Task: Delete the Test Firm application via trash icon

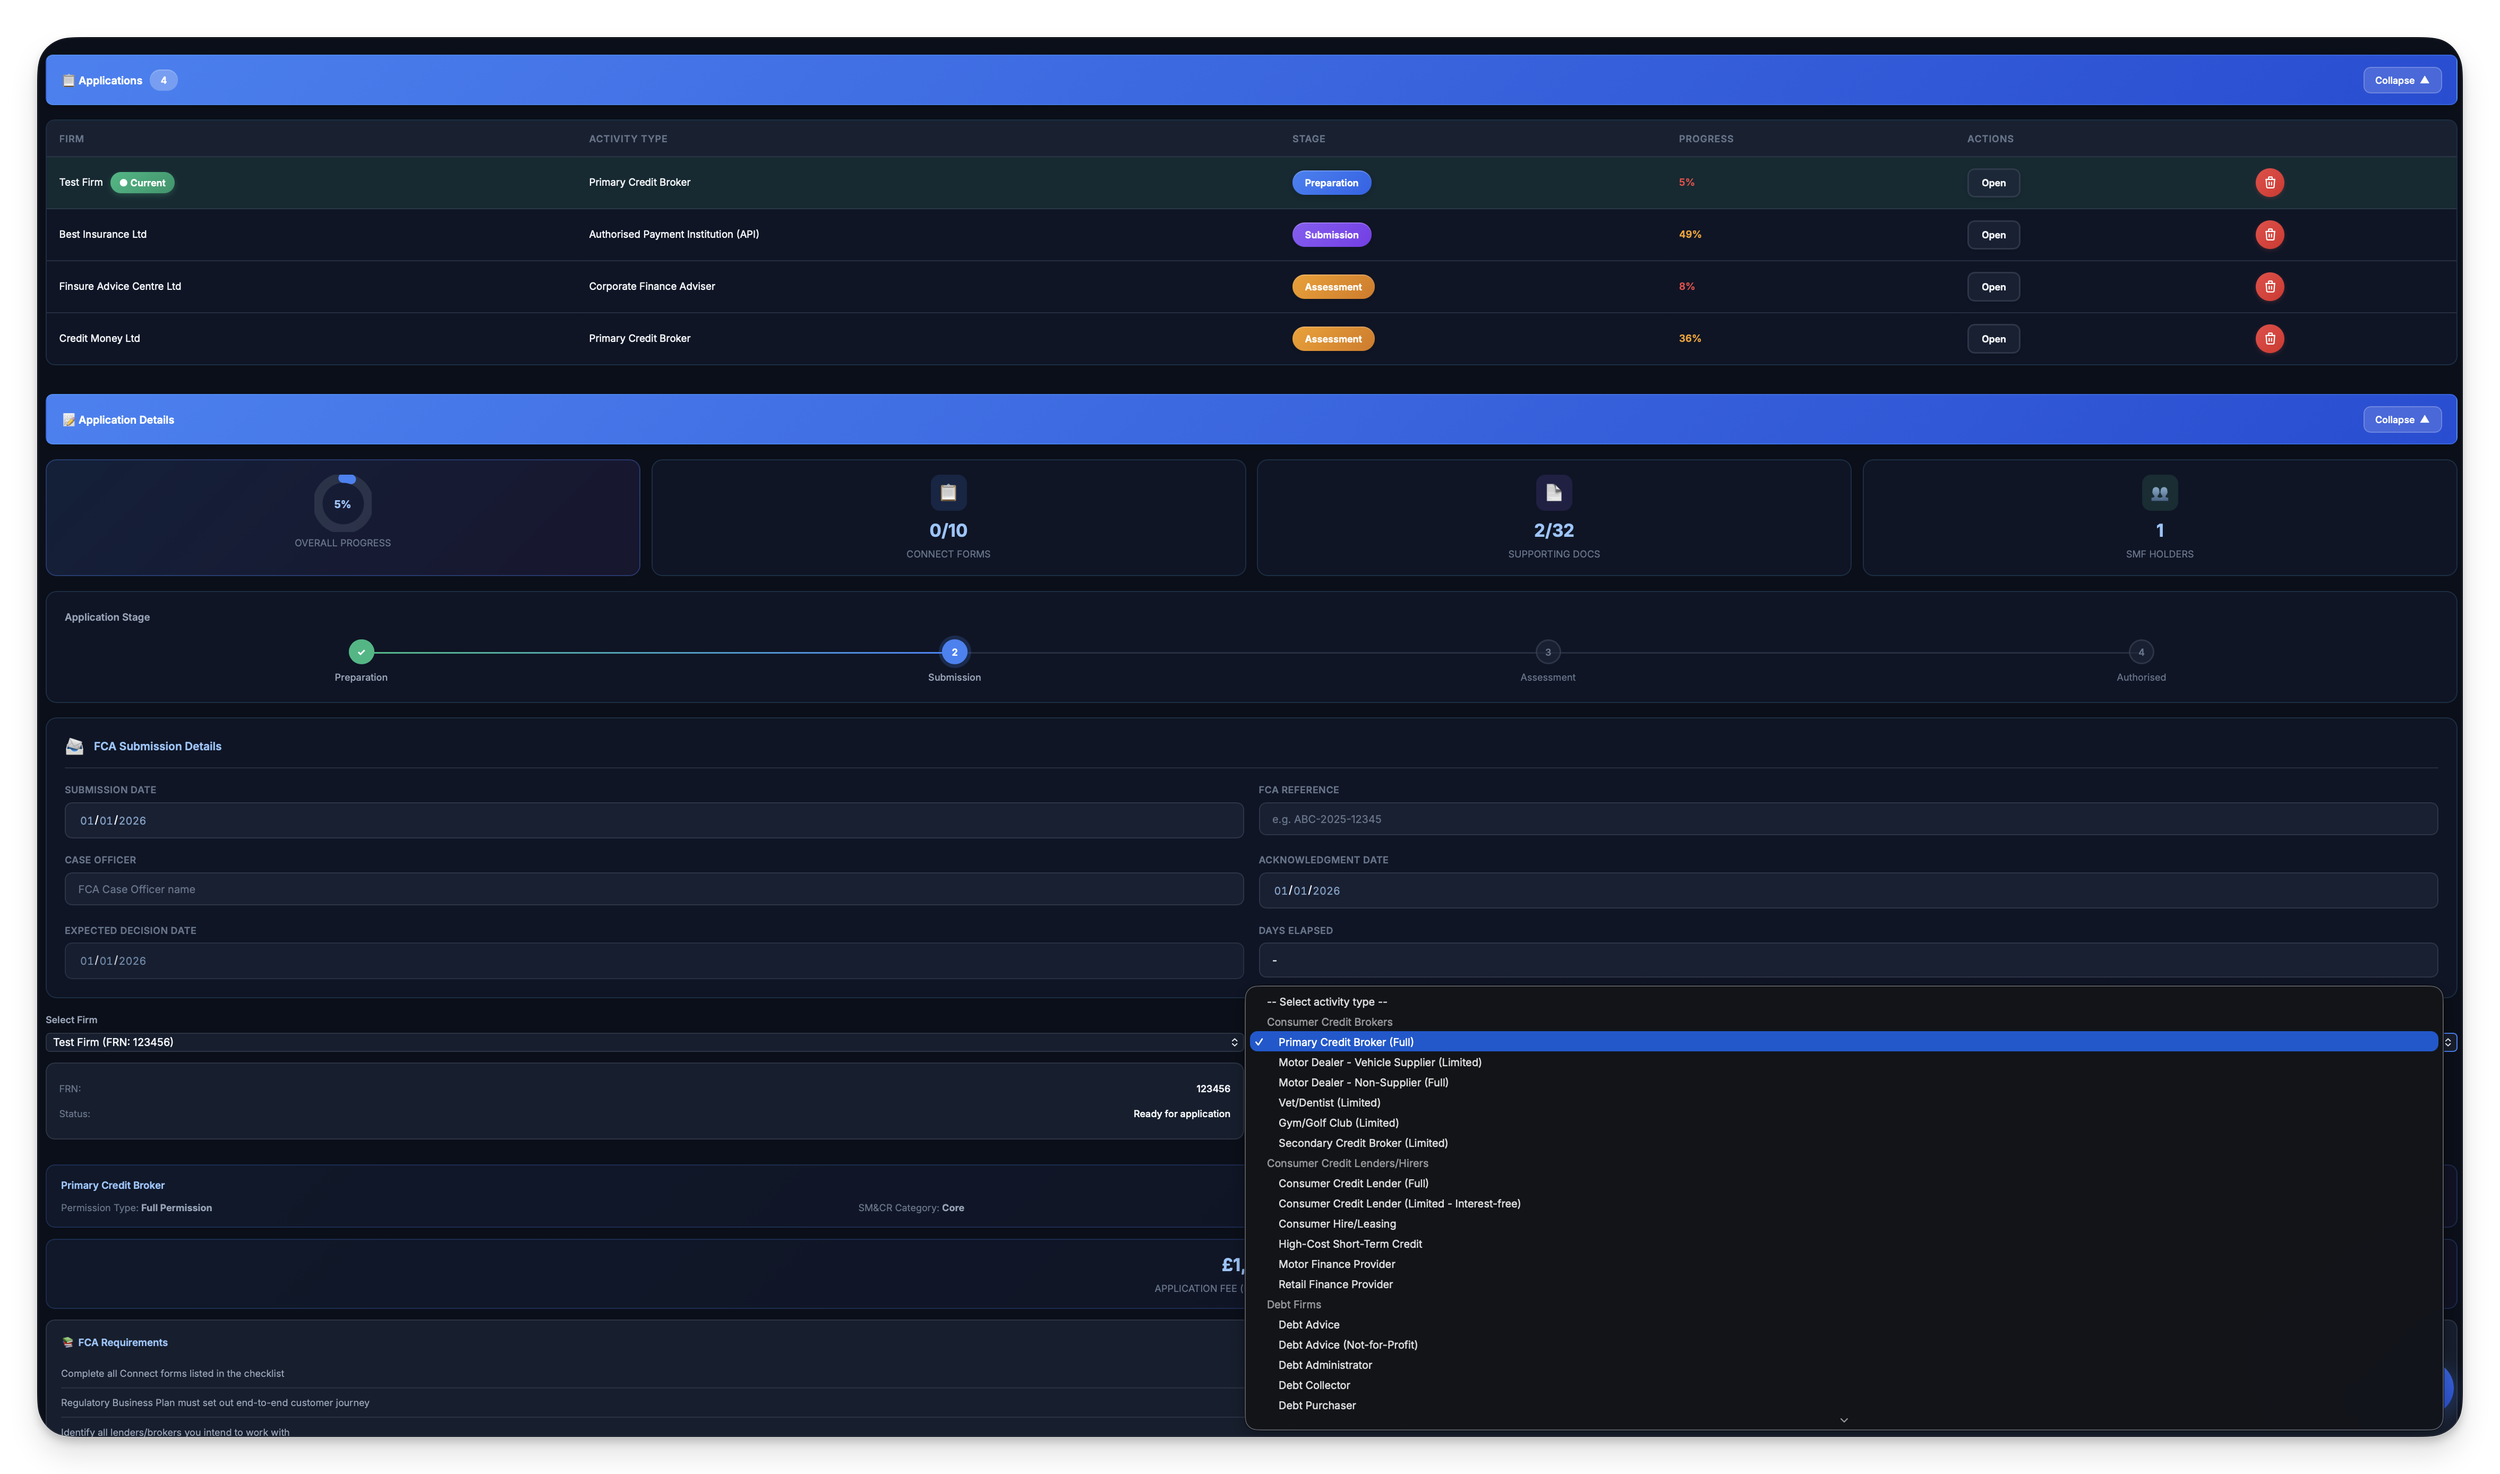Action: (2269, 183)
